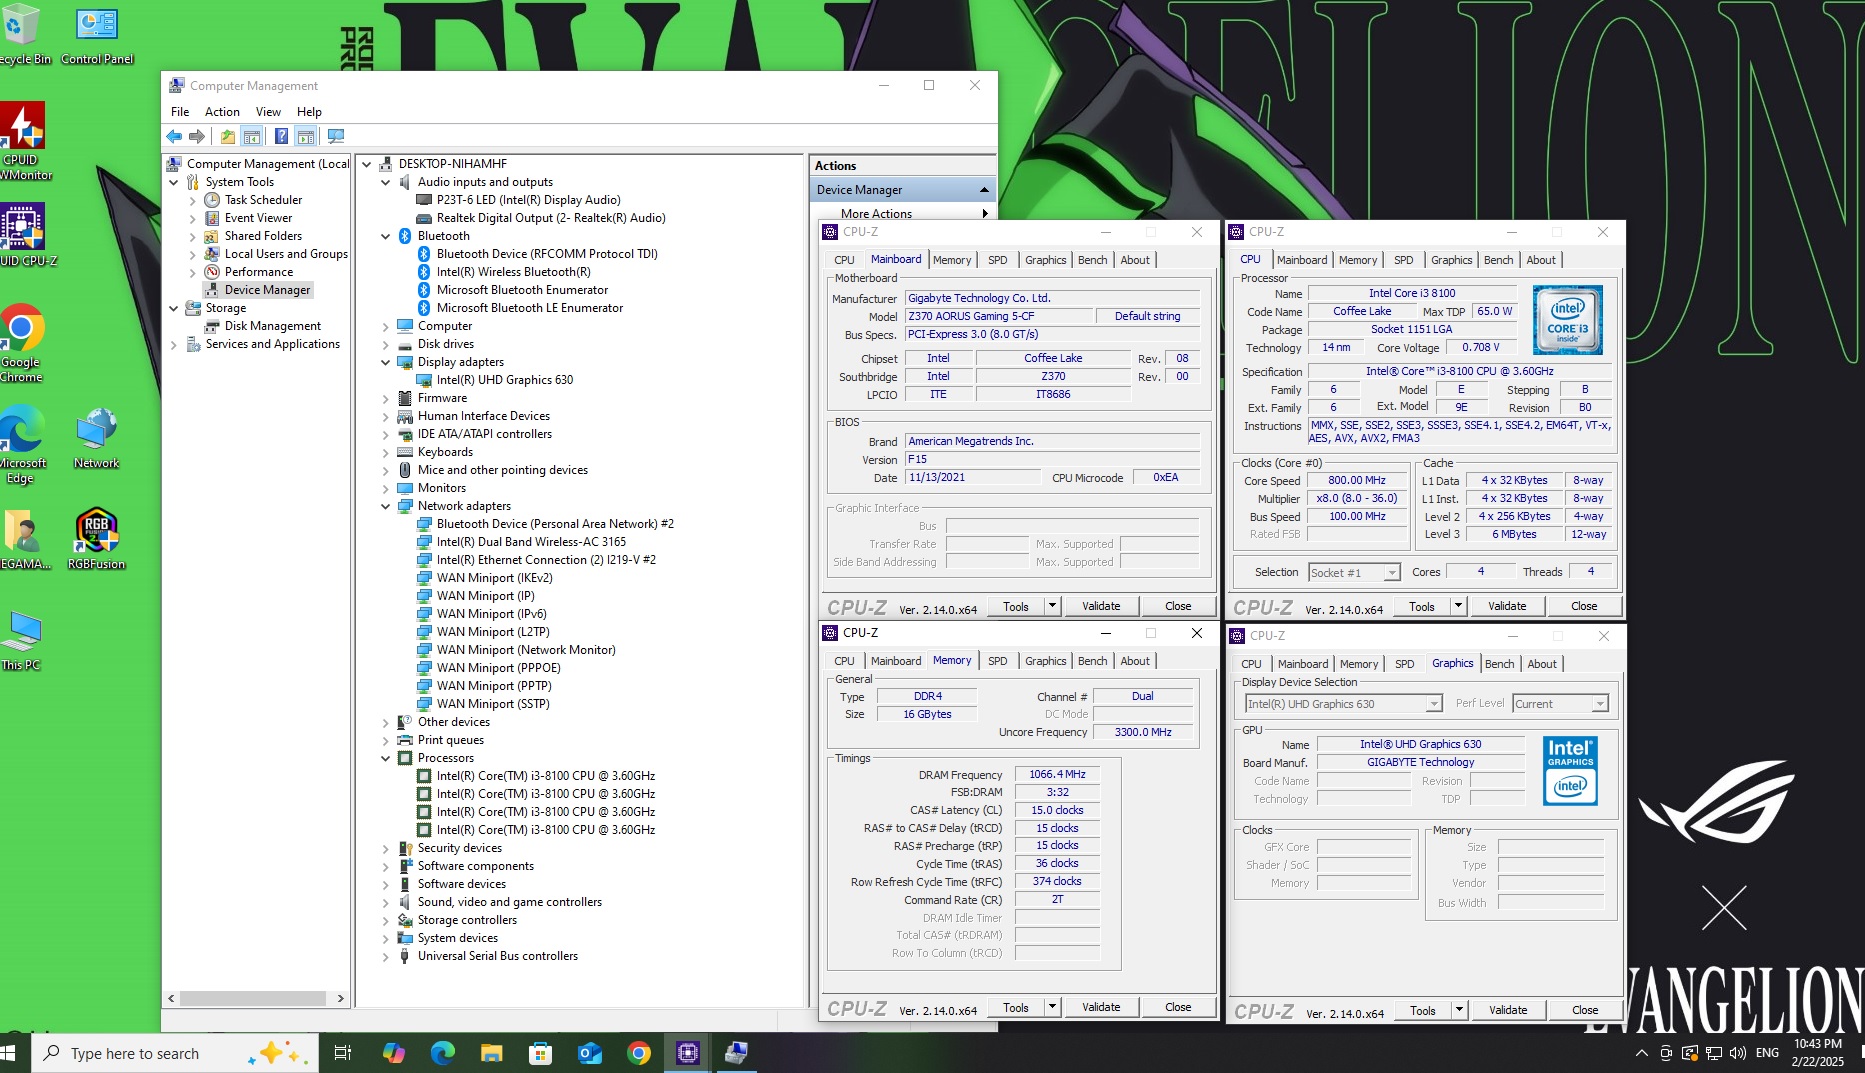Image resolution: width=1865 pixels, height=1073 pixels.
Task: Open About tab in Graphics CPU-Z window
Action: (x=1542, y=664)
